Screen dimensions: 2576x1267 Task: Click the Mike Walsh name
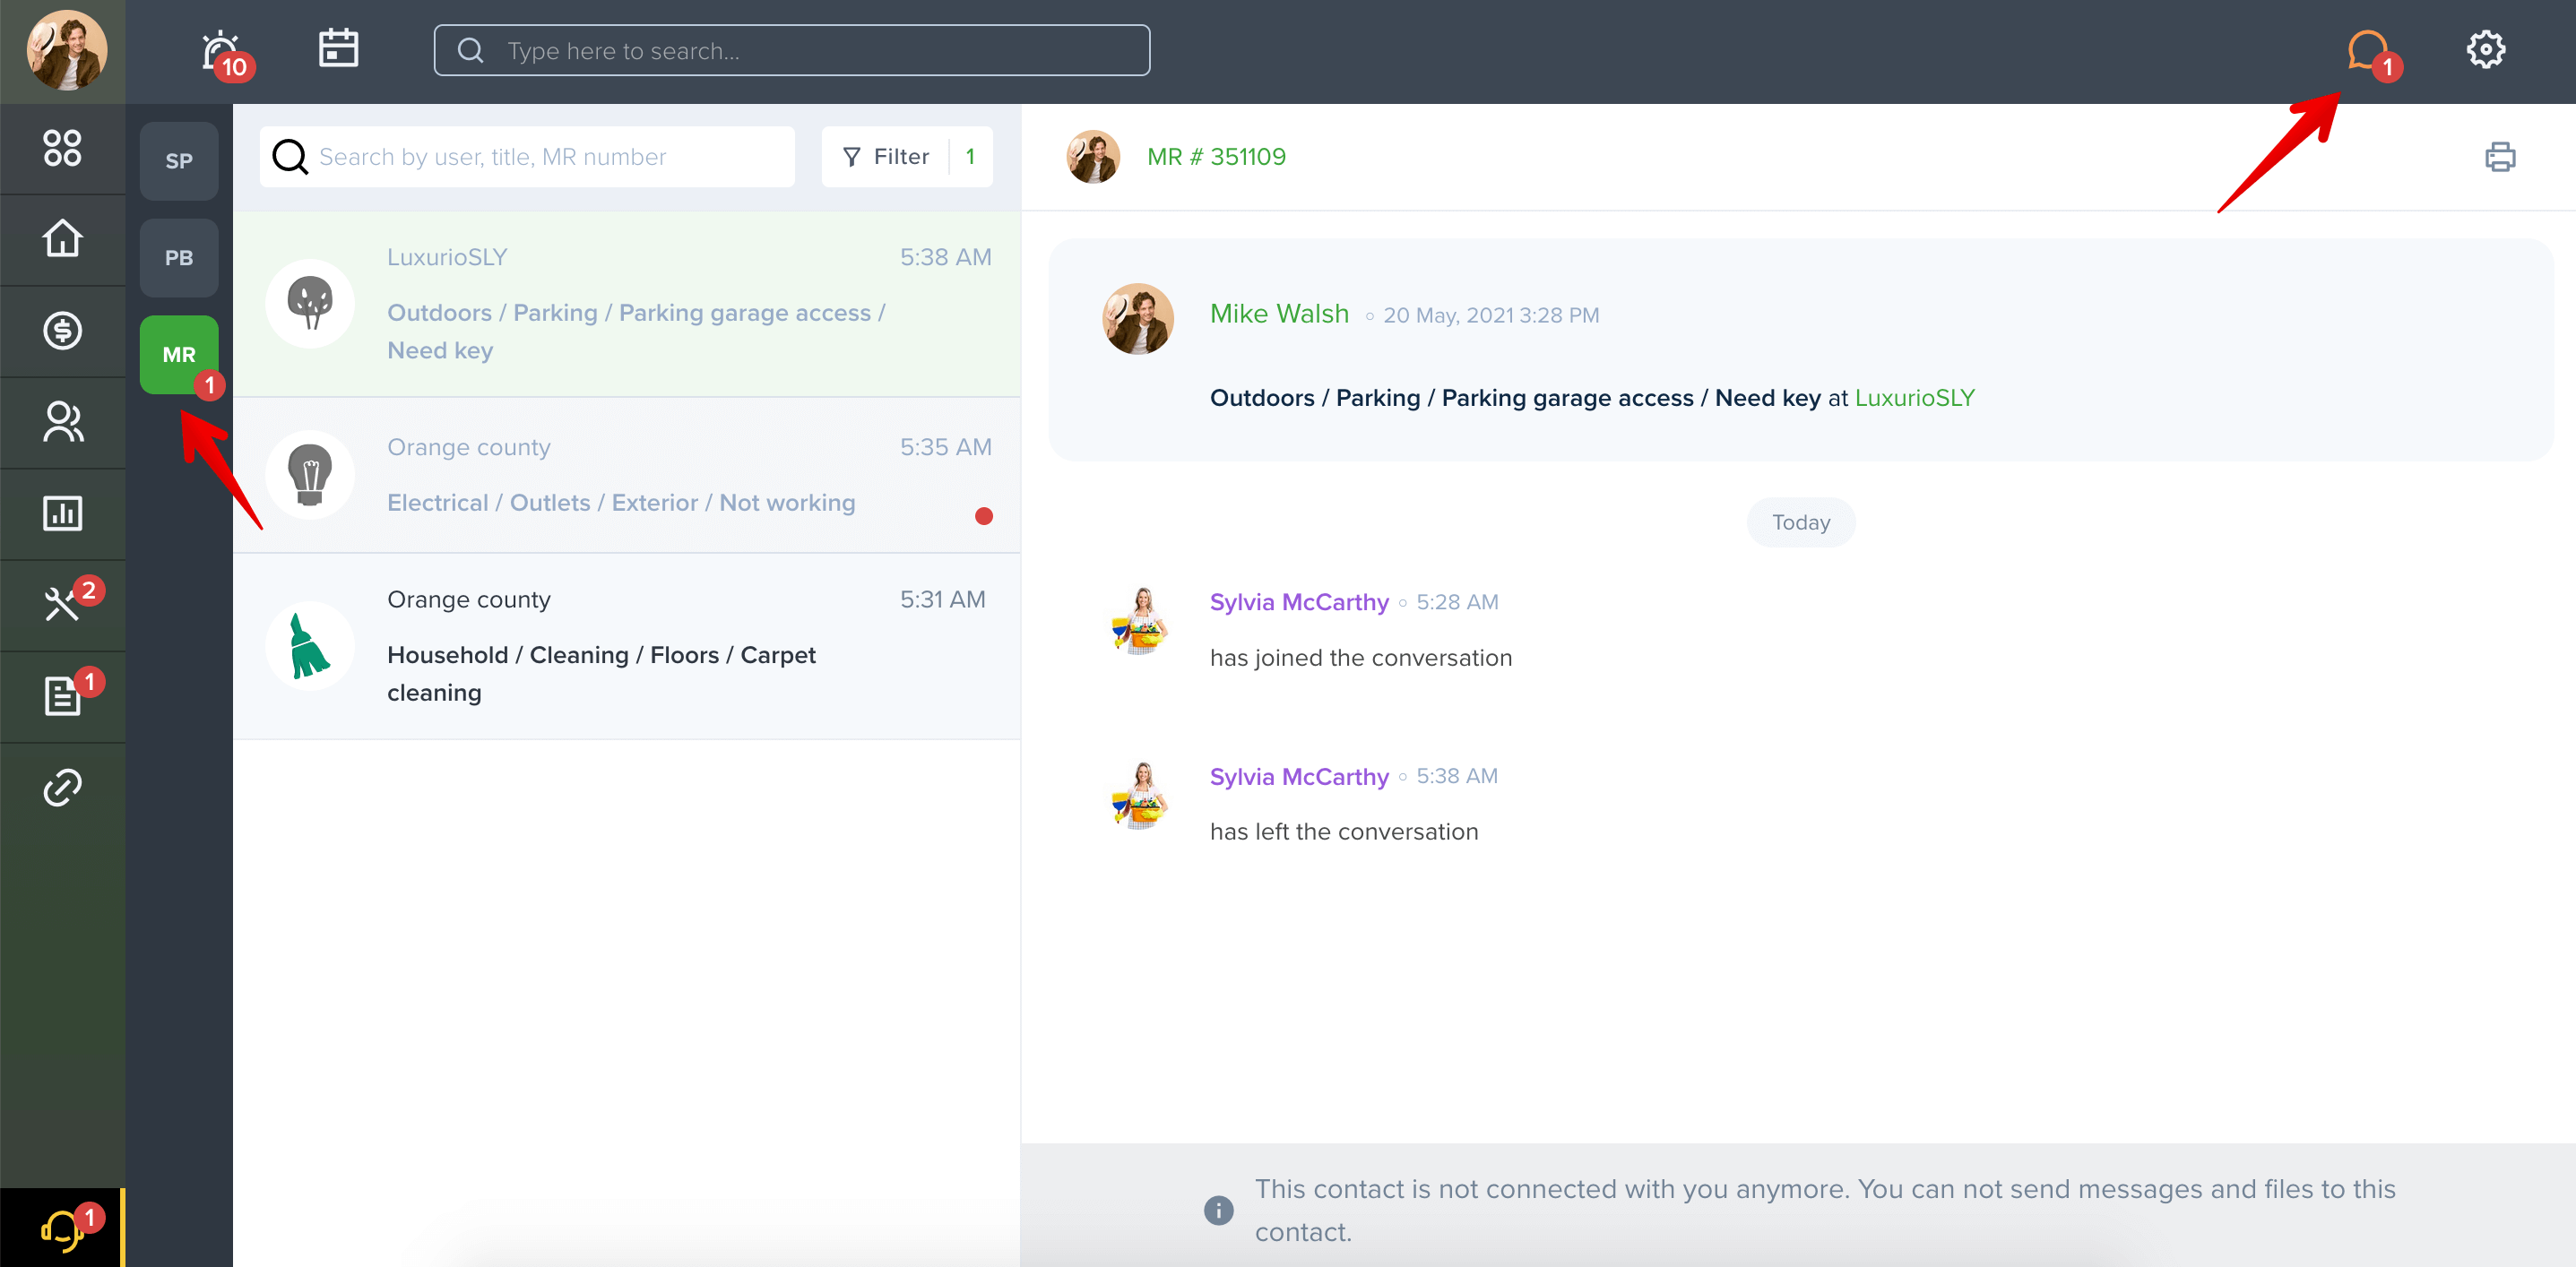1279,314
